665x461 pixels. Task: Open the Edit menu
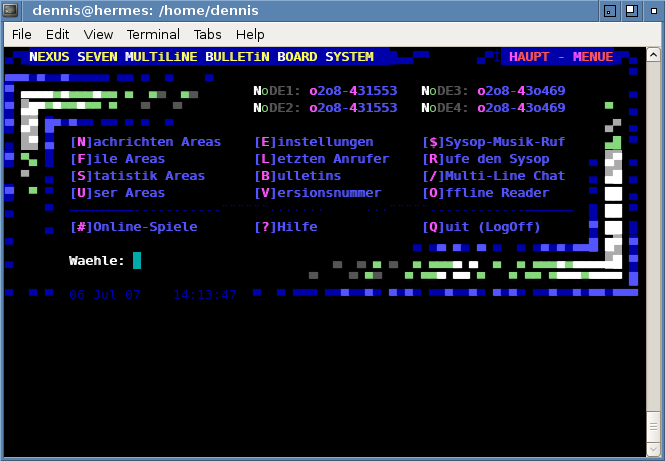(57, 34)
